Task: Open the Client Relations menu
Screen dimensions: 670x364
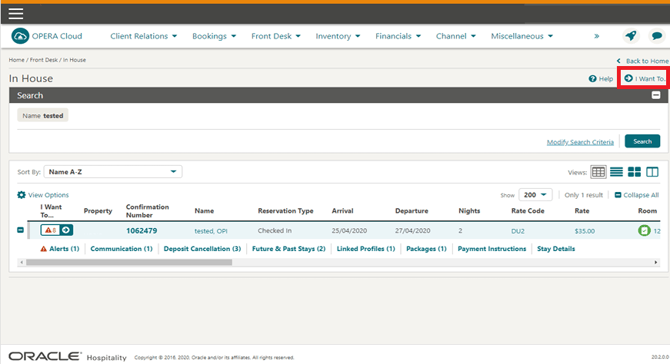Action: [x=144, y=36]
